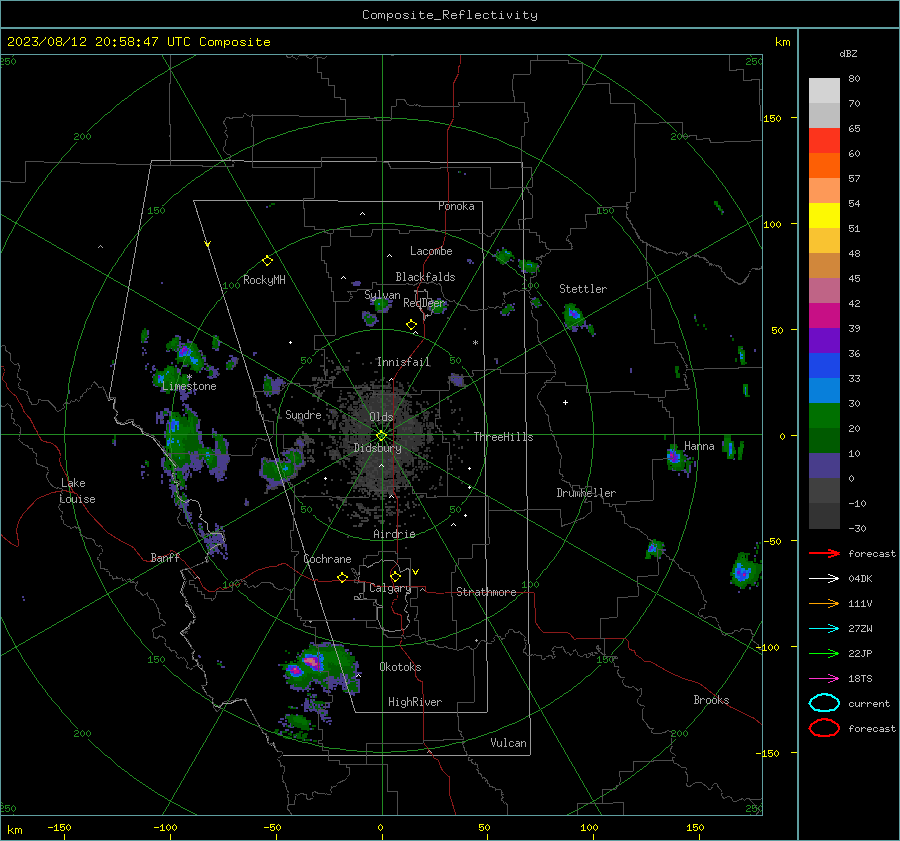Click the dBZ legend heading
This screenshot has width=900, height=841.
tap(848, 54)
